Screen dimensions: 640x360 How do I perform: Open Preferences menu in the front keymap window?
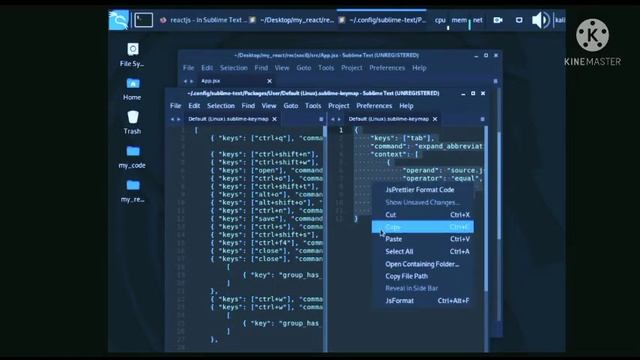[x=374, y=106]
